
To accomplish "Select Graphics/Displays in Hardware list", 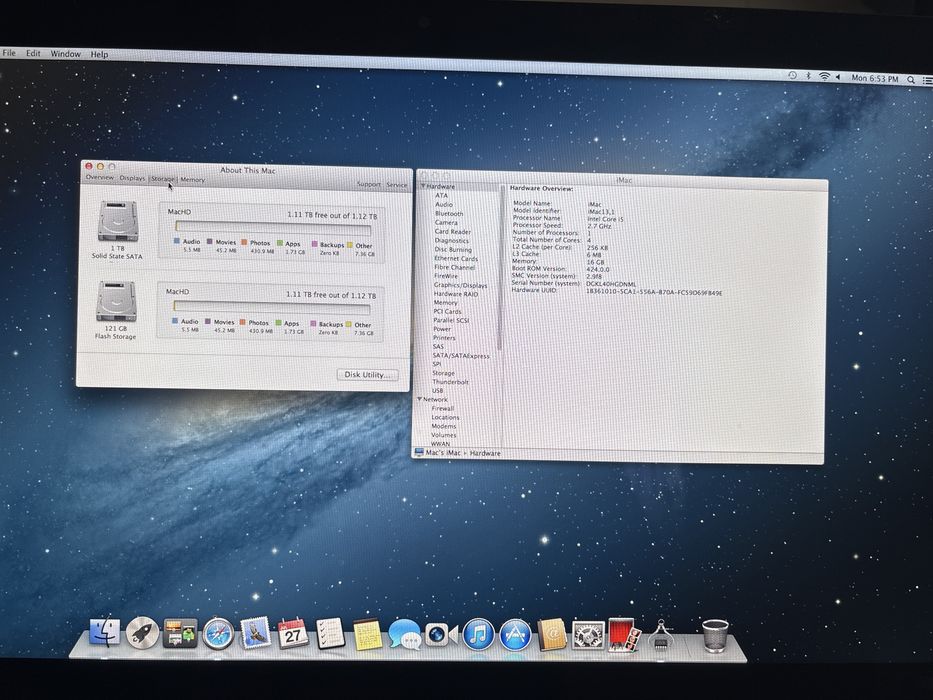I will tap(461, 285).
